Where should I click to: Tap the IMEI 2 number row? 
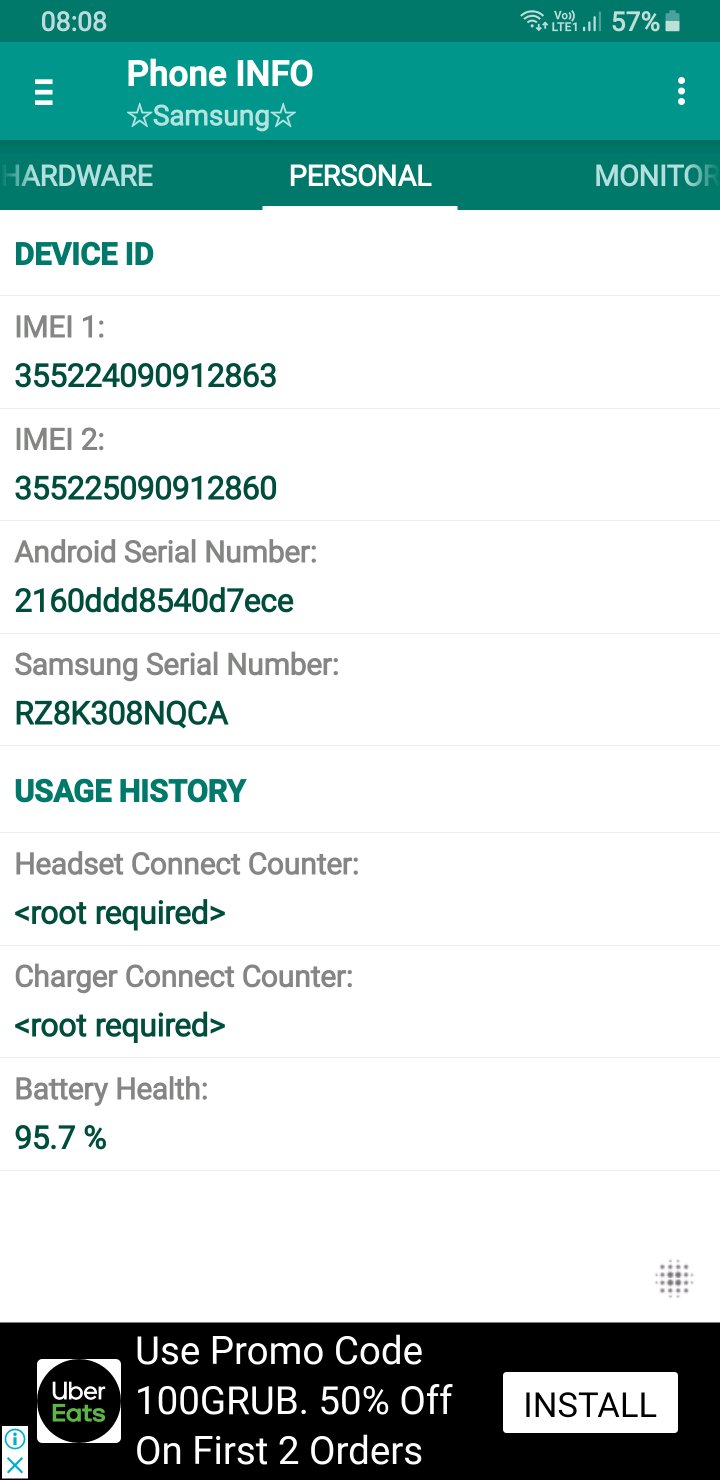(360, 465)
